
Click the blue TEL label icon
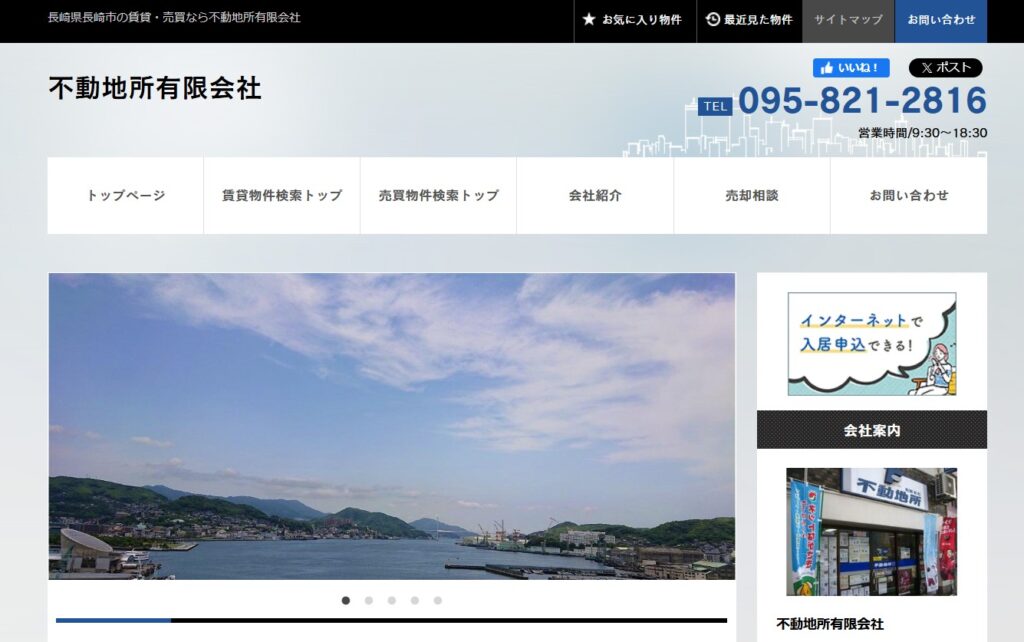click(715, 106)
